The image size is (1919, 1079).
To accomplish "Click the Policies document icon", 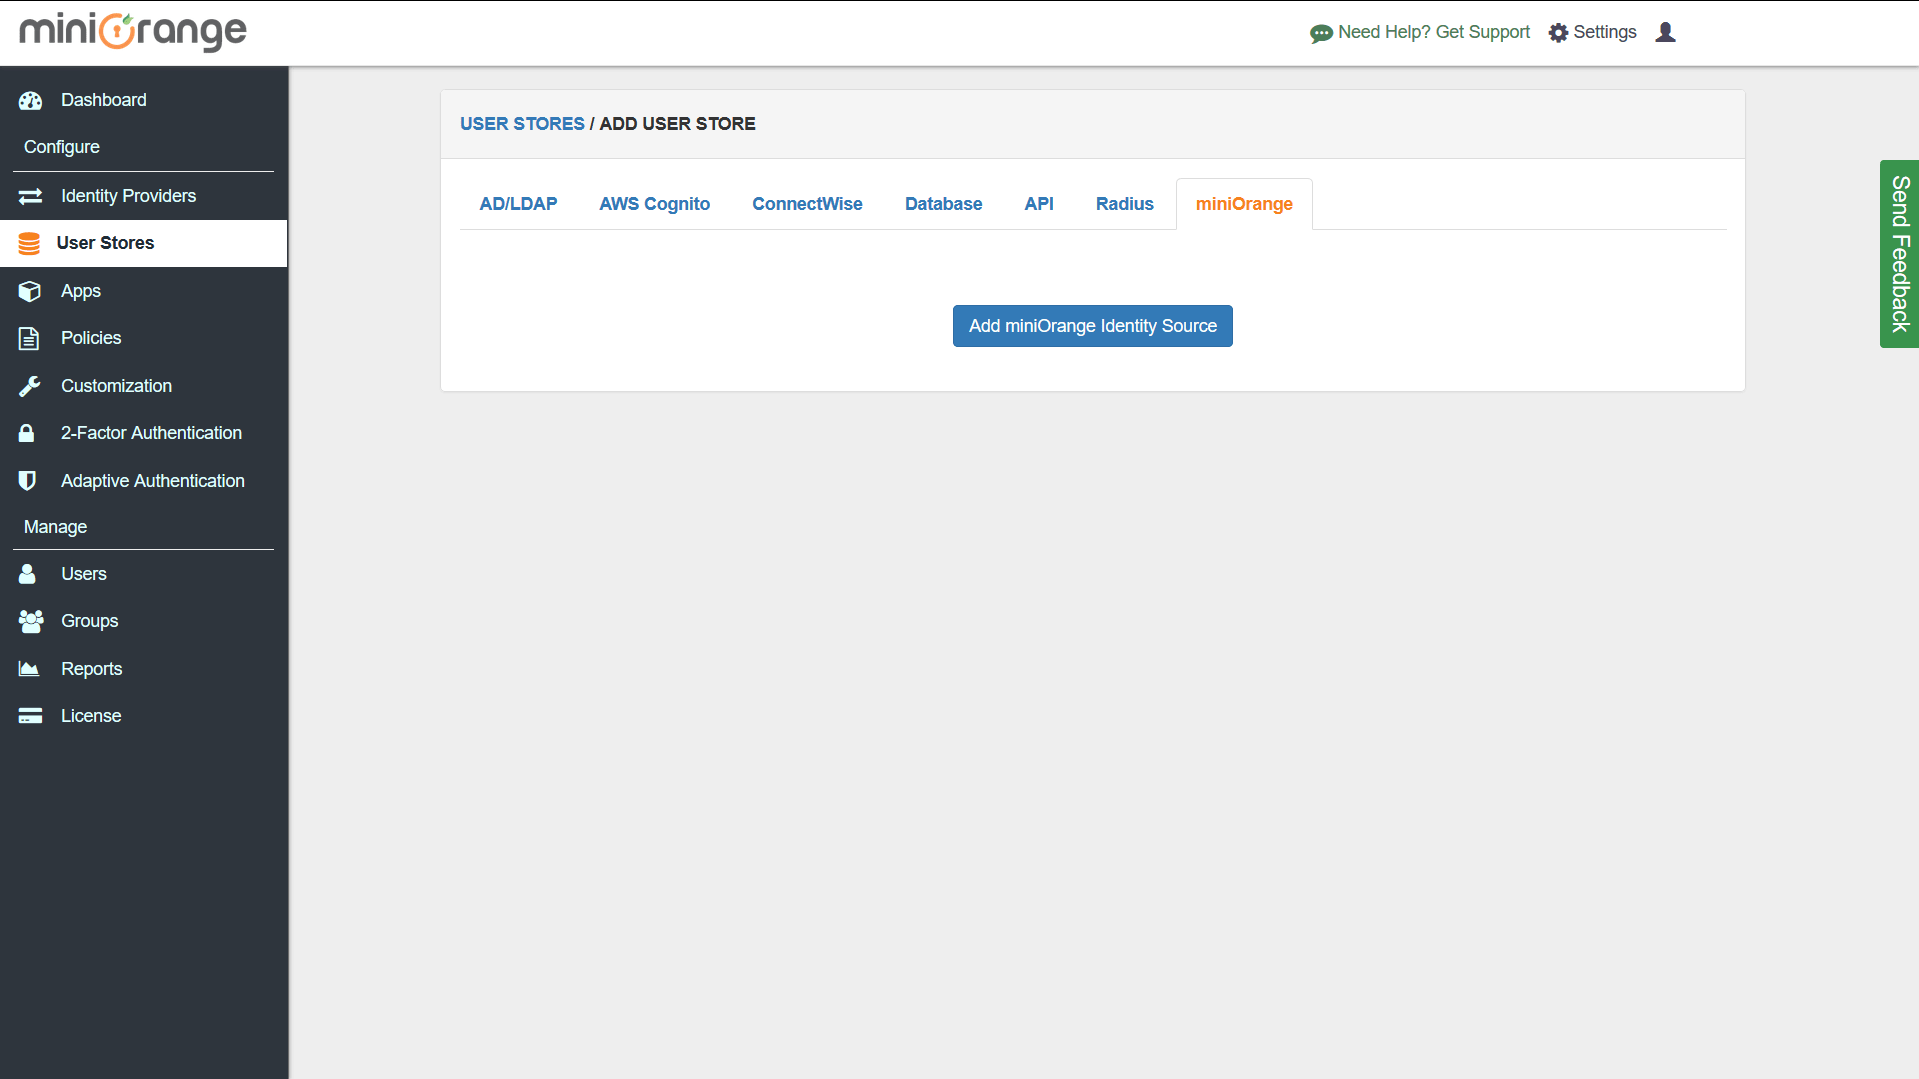I will pyautogui.click(x=29, y=338).
